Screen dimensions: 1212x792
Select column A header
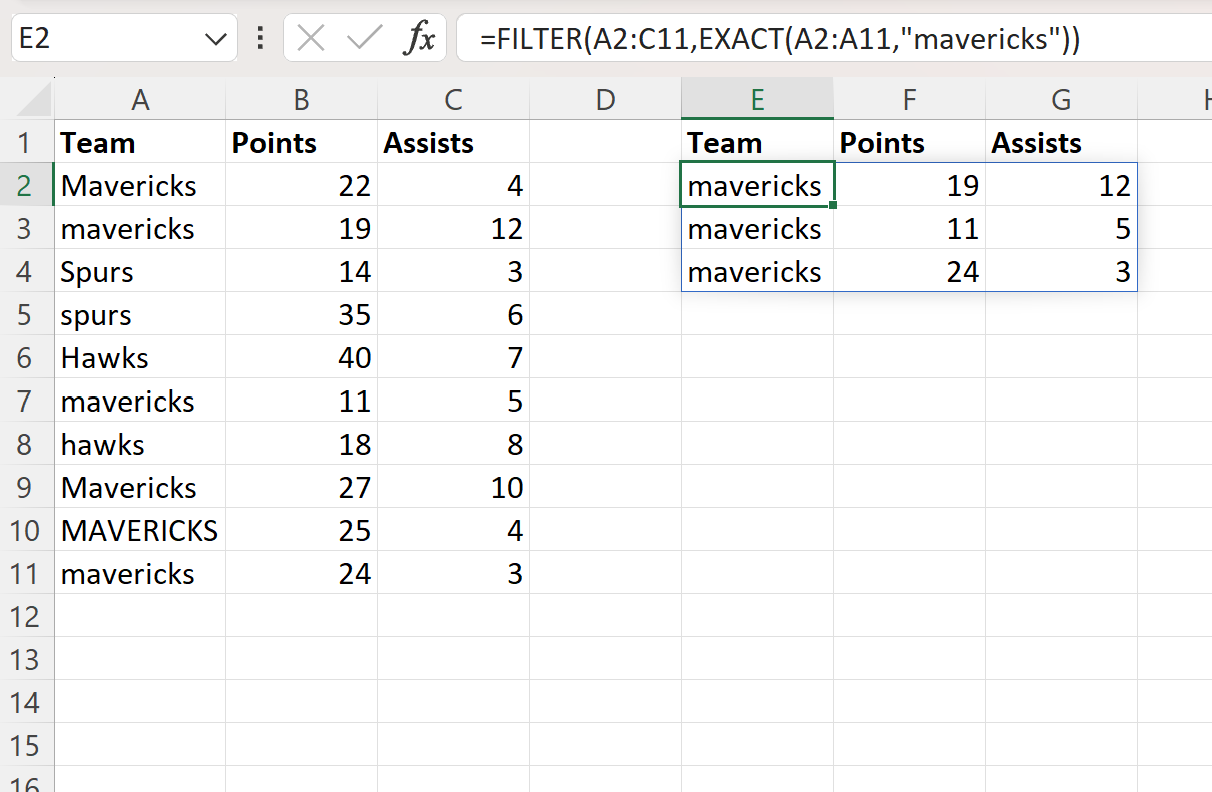click(x=140, y=99)
